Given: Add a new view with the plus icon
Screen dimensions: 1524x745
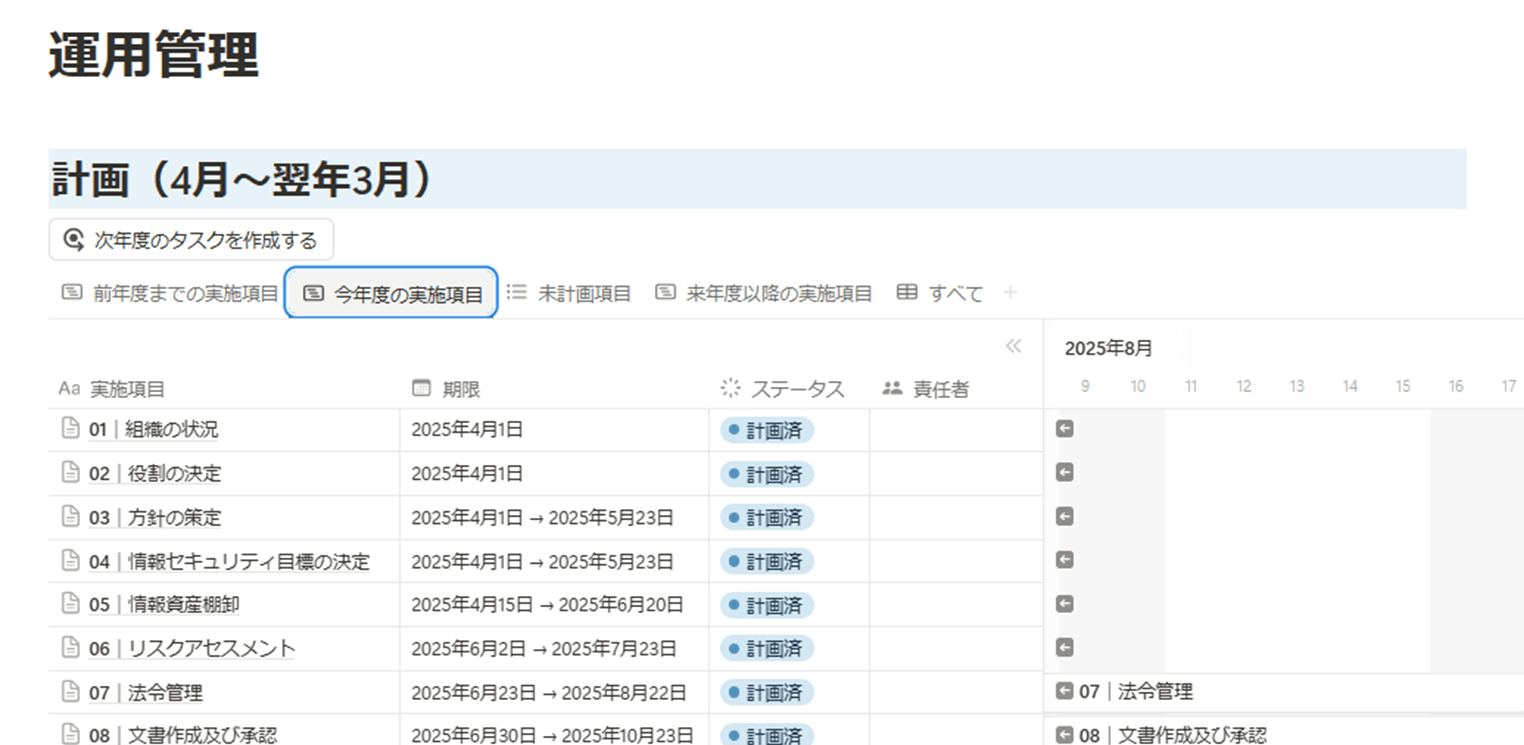Looking at the screenshot, I should point(1010,292).
